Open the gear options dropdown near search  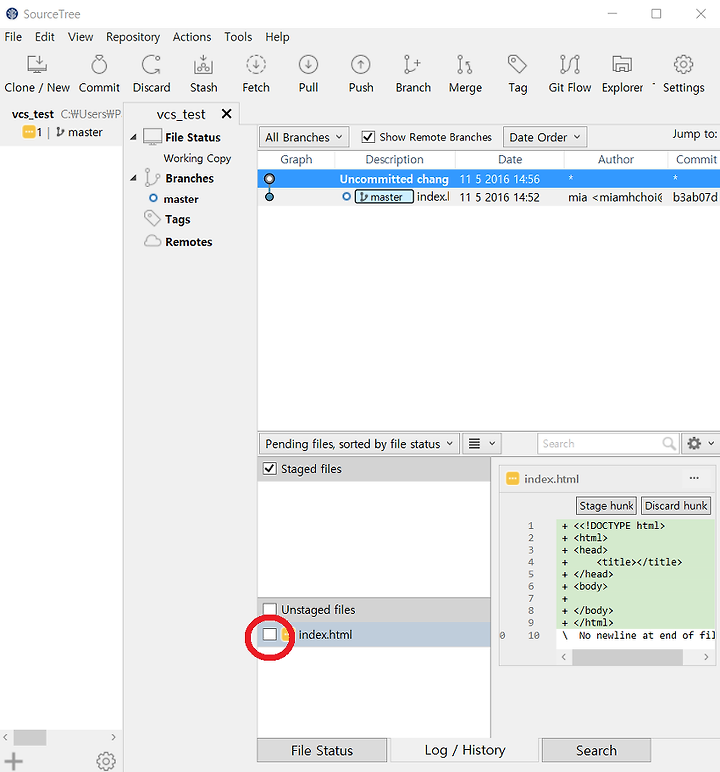pyautogui.click(x=699, y=444)
